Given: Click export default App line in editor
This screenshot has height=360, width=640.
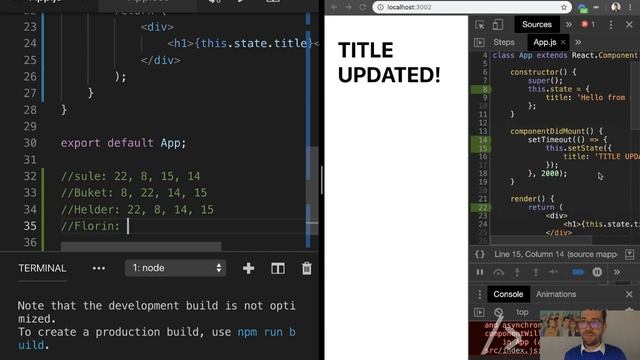Looking at the screenshot, I should pos(123,143).
